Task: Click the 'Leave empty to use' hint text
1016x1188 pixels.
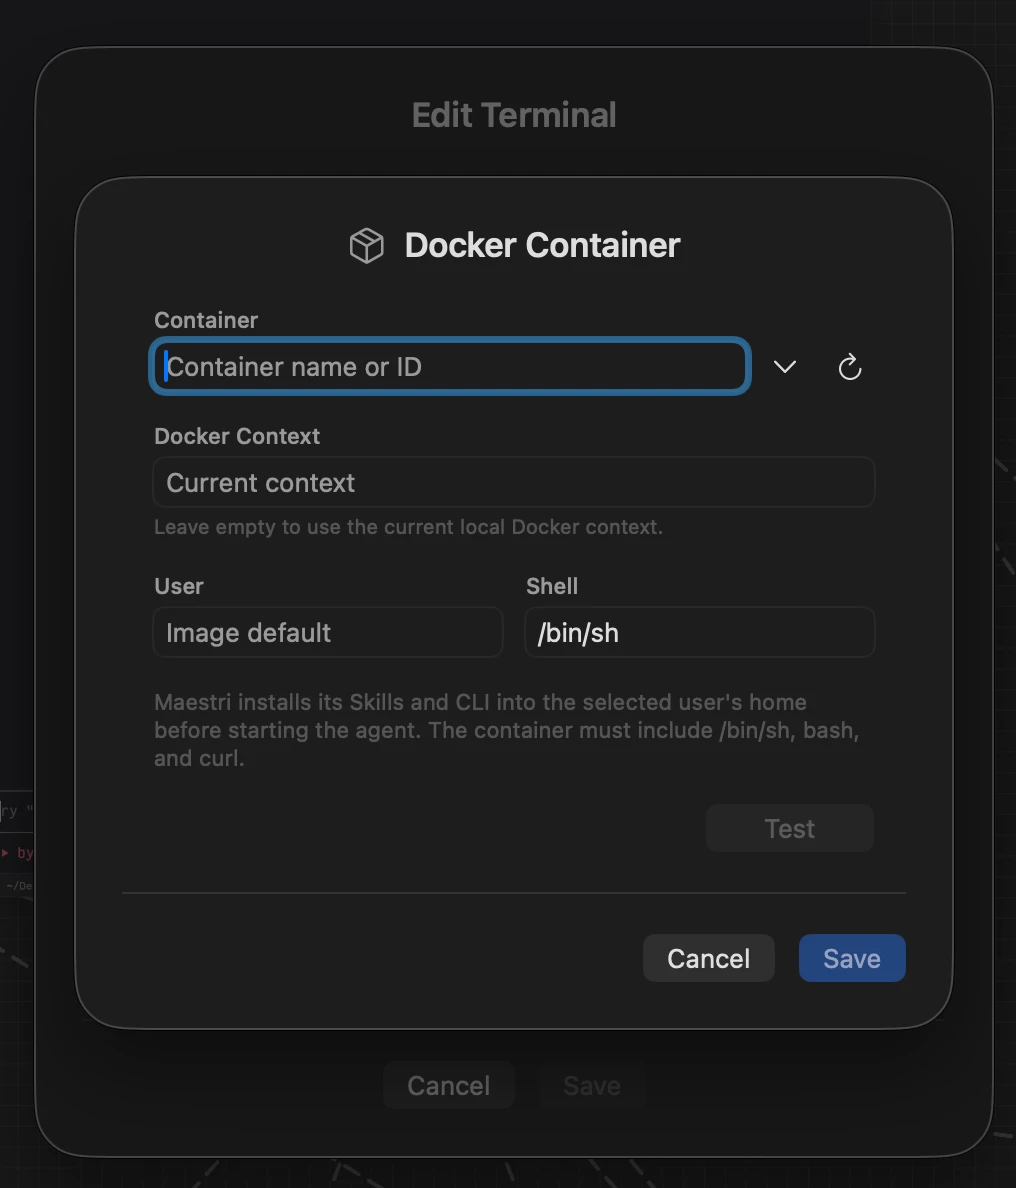Action: pos(408,527)
